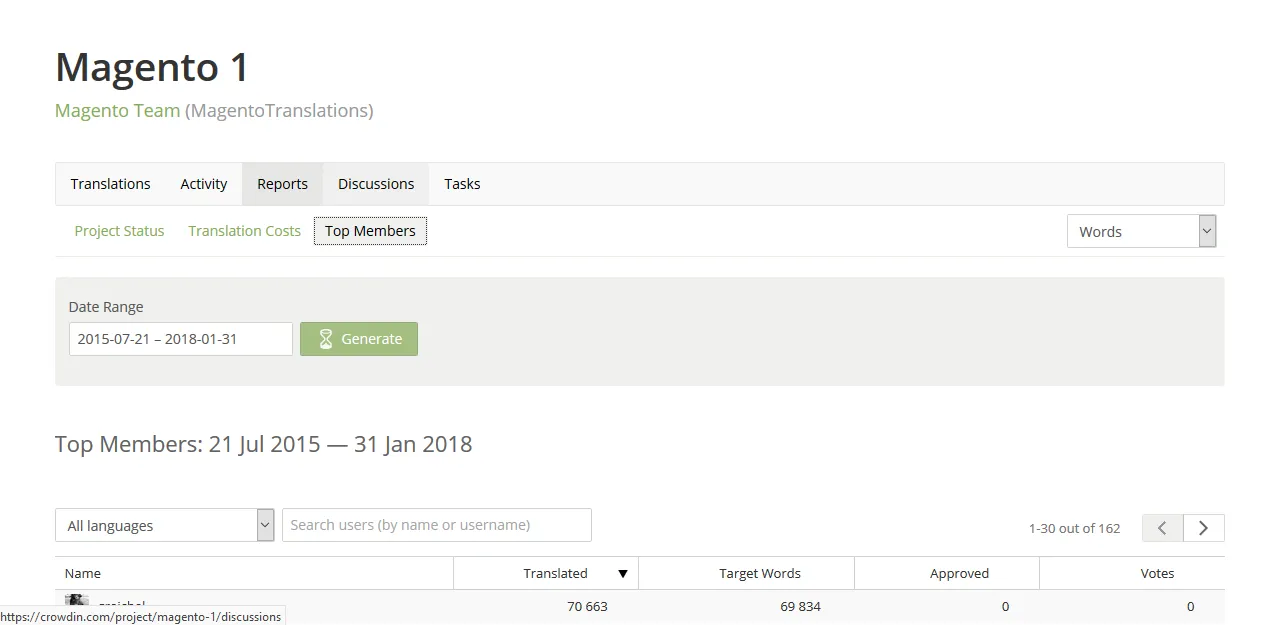The width and height of the screenshot is (1275, 625).
Task: Click the hourglass icon in Generate
Action: pos(325,339)
